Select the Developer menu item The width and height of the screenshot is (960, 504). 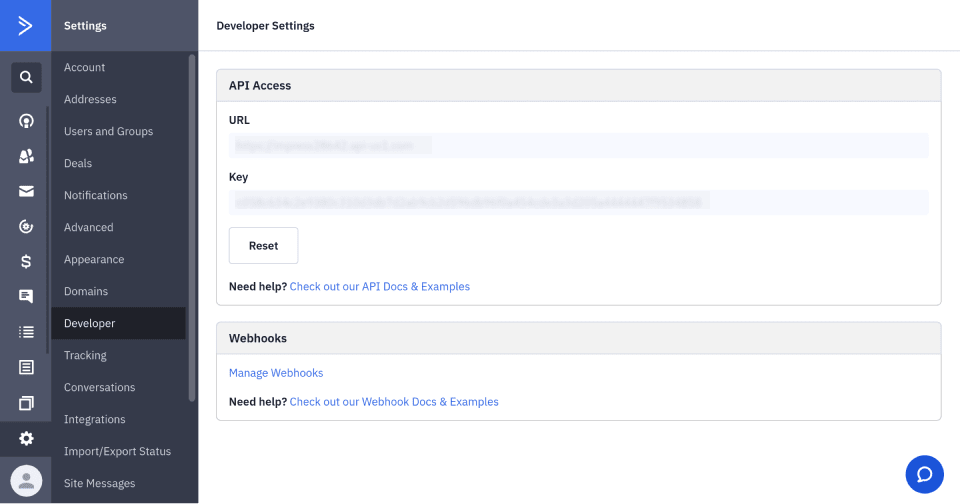click(118, 323)
